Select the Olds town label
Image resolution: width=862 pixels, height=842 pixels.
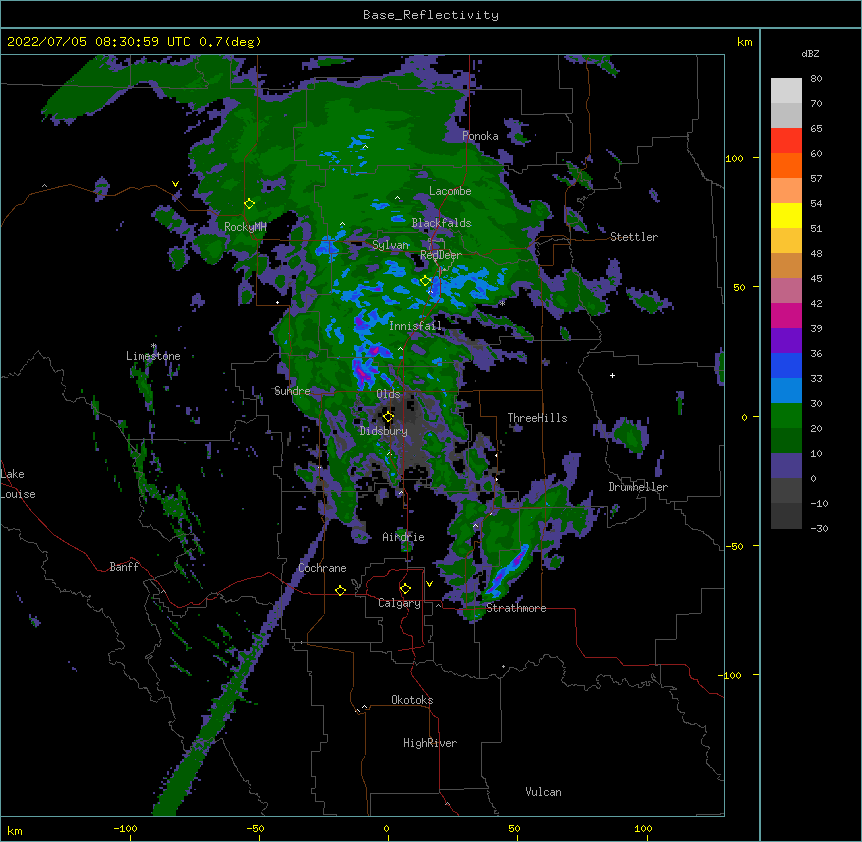point(388,394)
